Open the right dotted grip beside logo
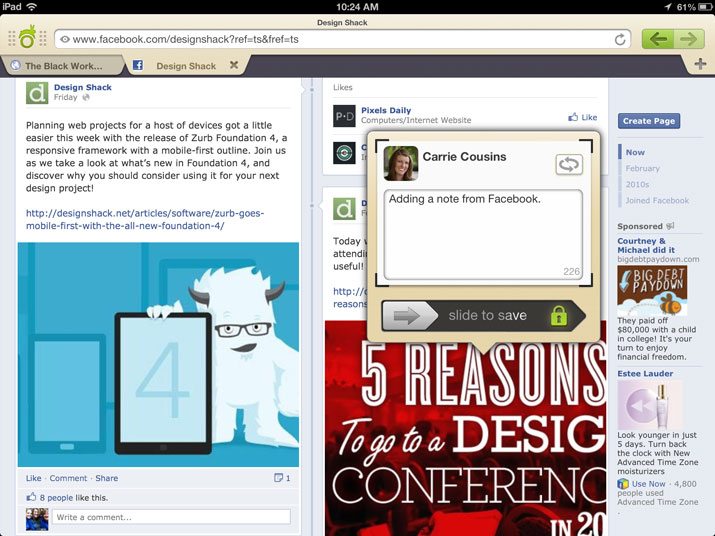This screenshot has width=715, height=536. point(43,38)
